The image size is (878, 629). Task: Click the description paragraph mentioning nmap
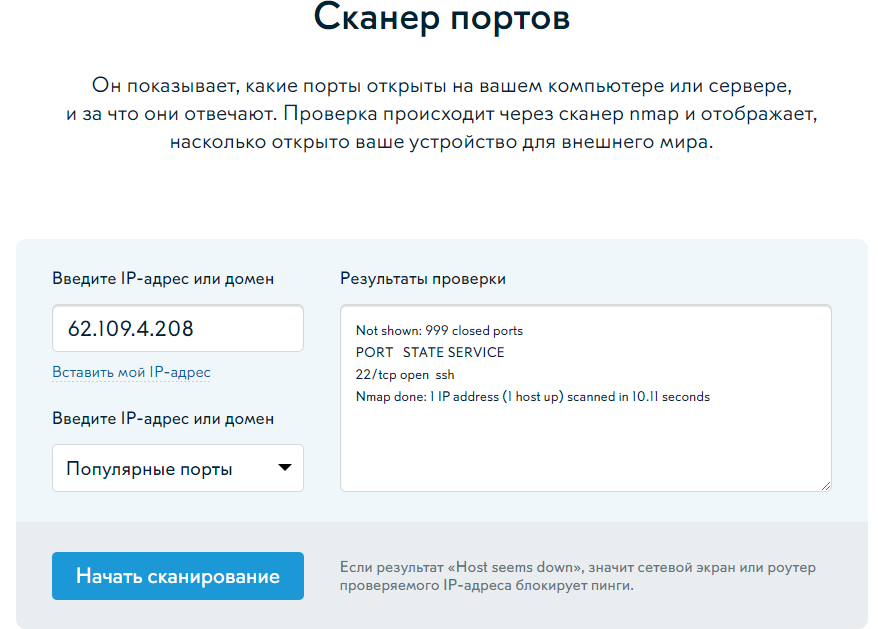point(441,114)
